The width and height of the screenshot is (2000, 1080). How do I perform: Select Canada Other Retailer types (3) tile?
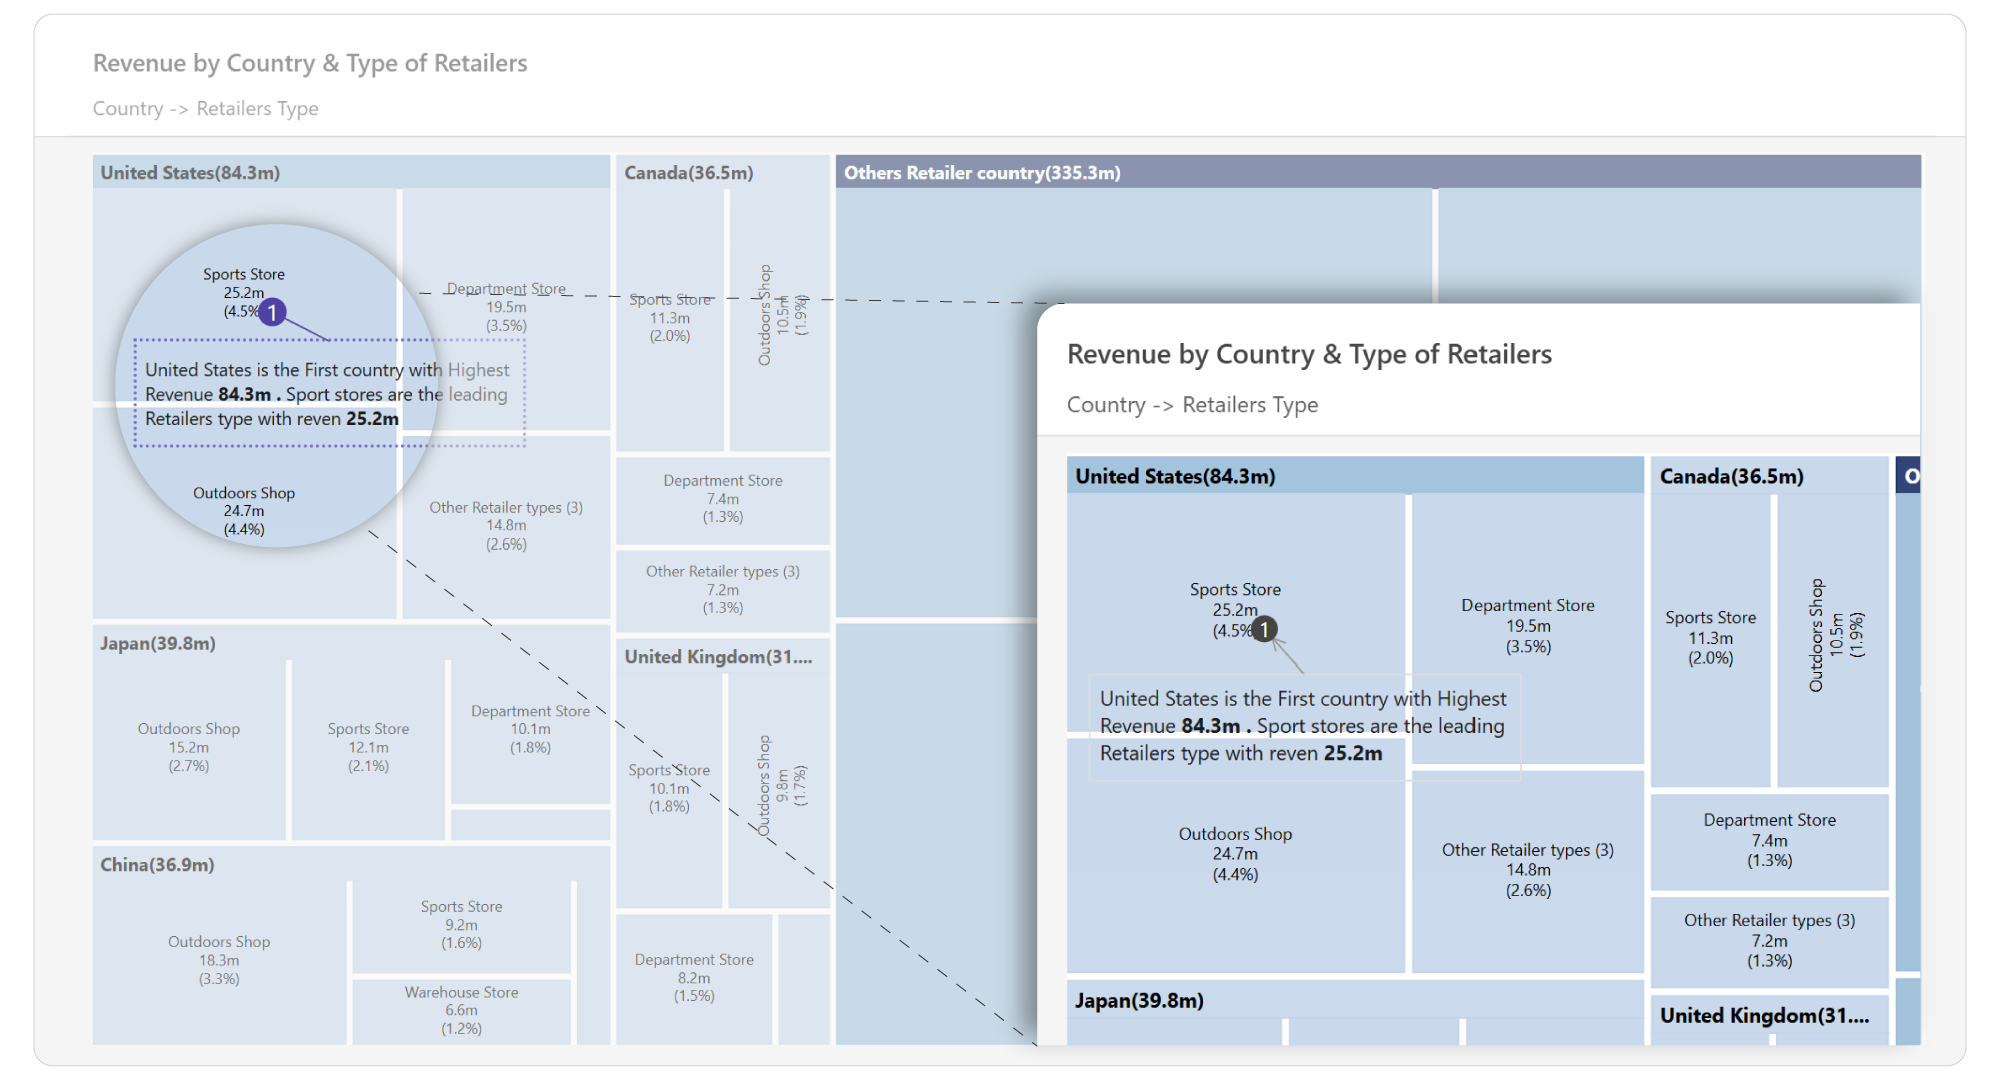coord(723,590)
